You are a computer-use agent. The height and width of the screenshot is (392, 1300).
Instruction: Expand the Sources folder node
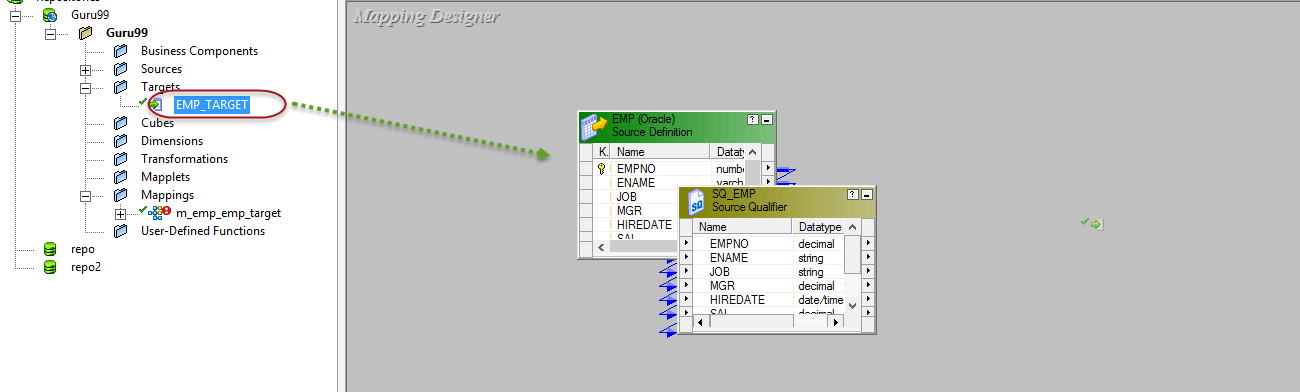(86, 70)
